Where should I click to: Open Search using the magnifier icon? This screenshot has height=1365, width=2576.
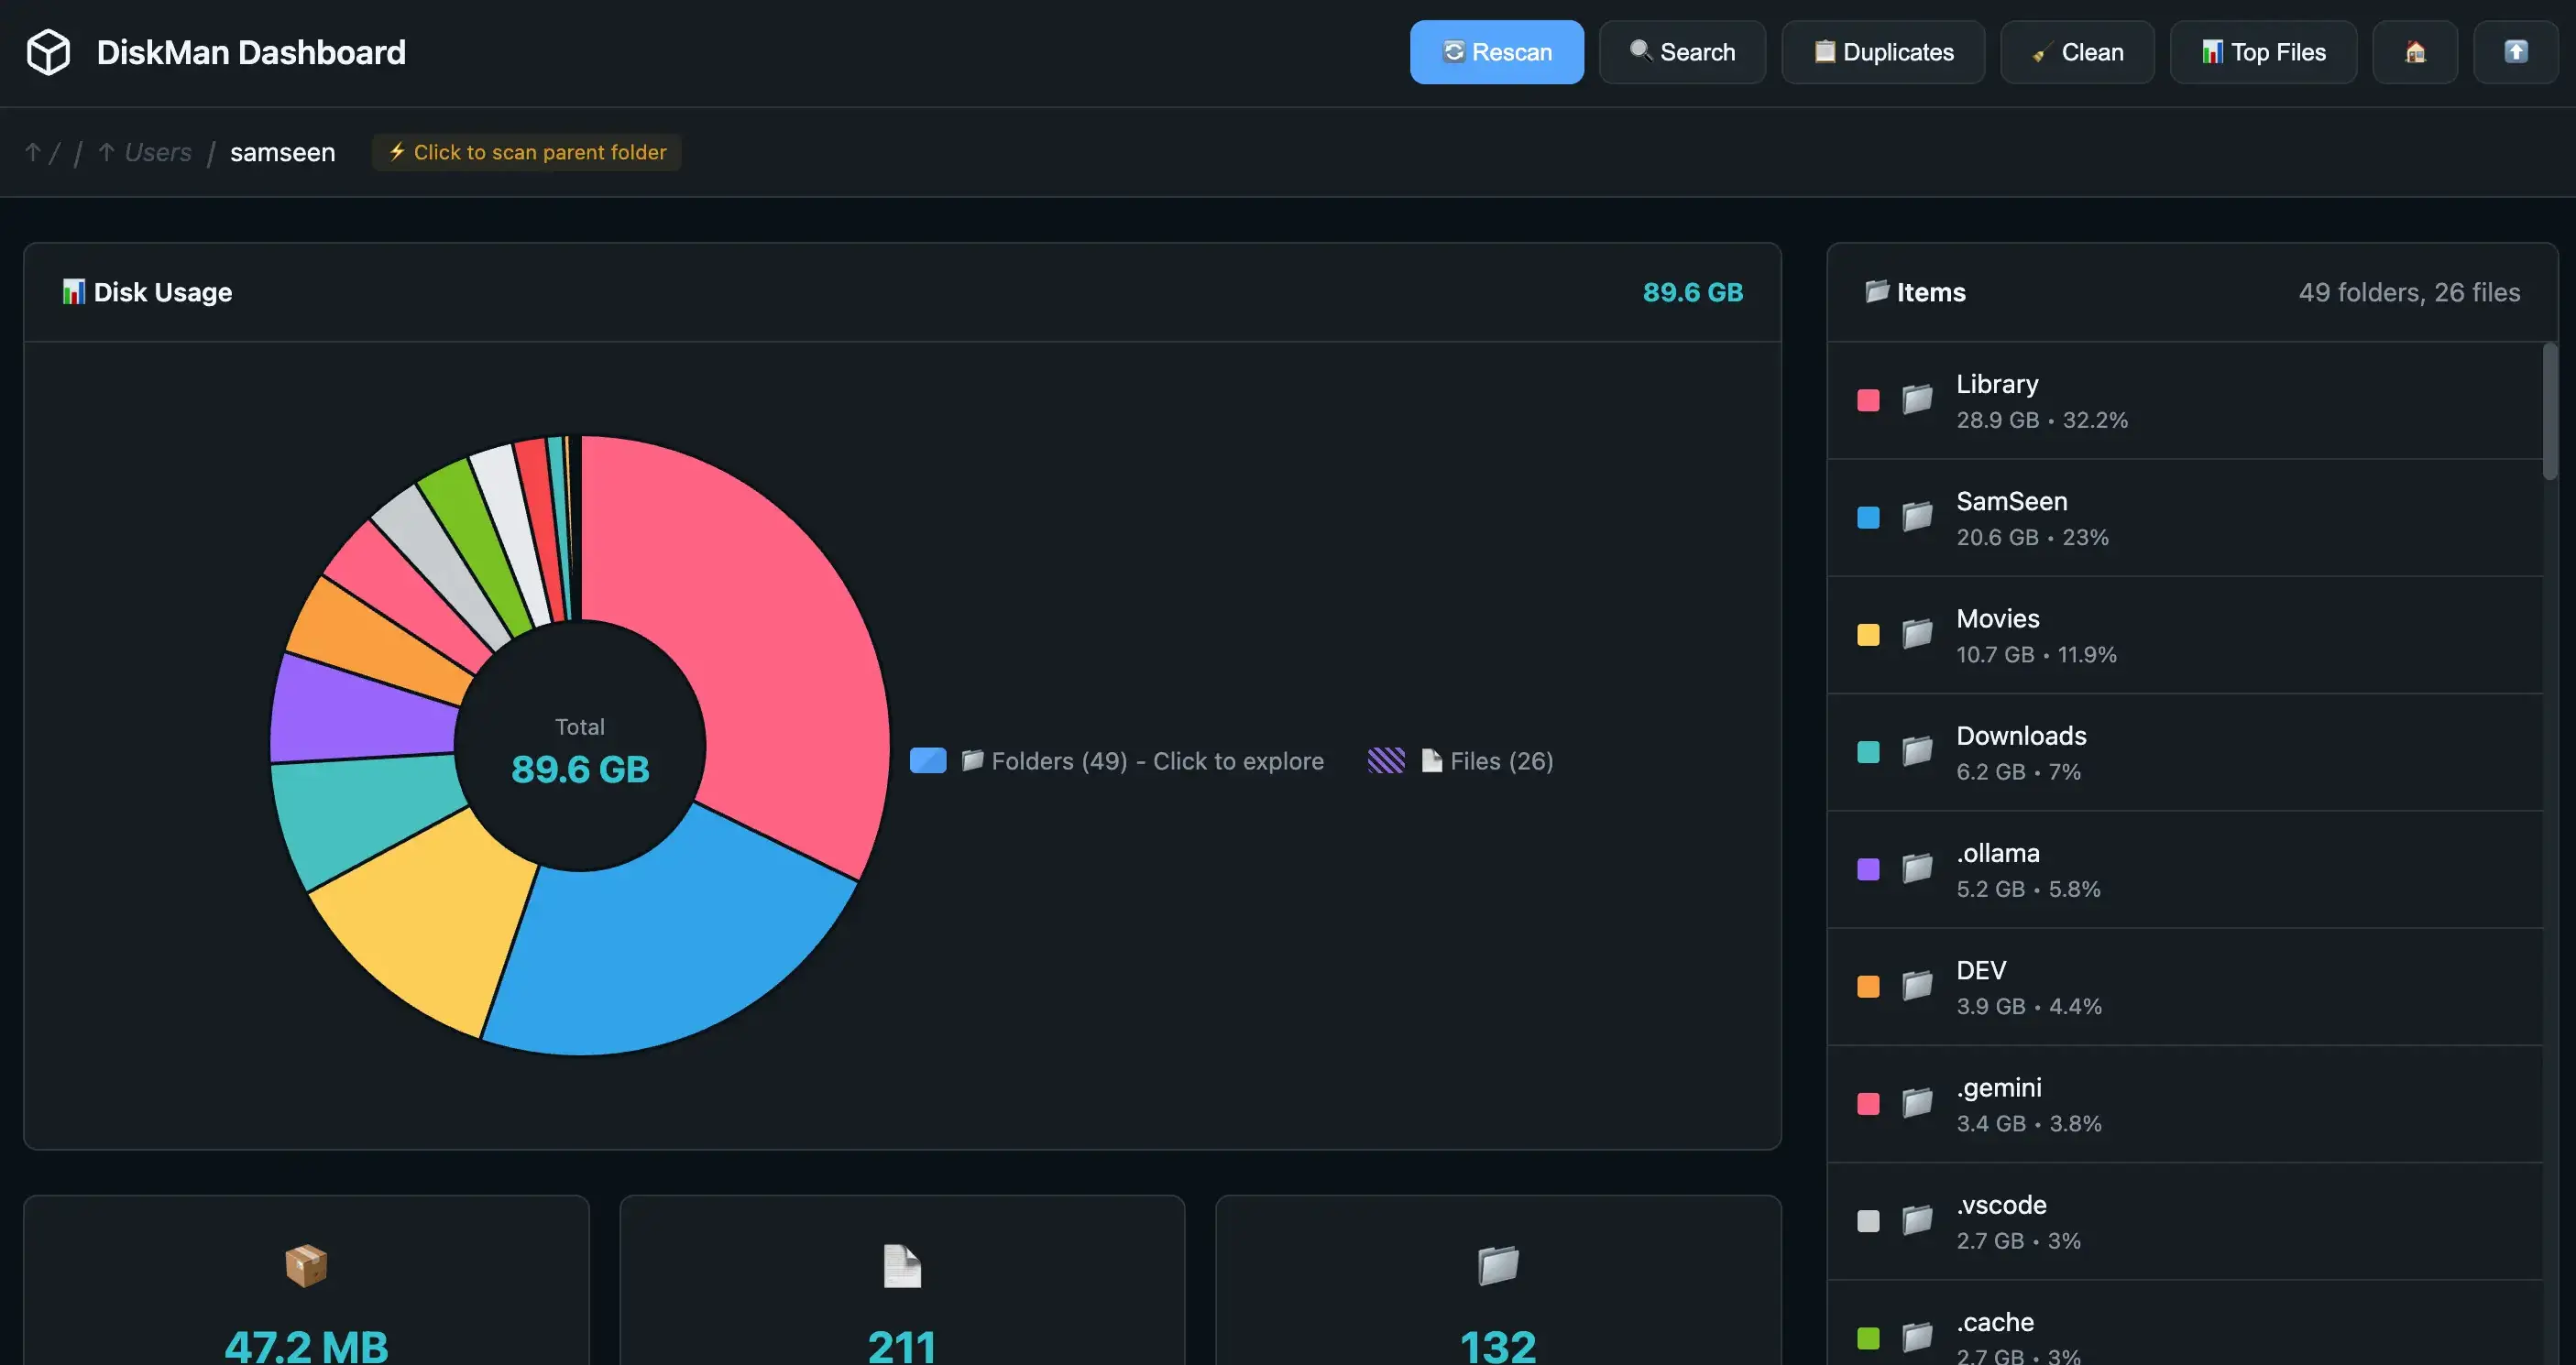pyautogui.click(x=1639, y=51)
